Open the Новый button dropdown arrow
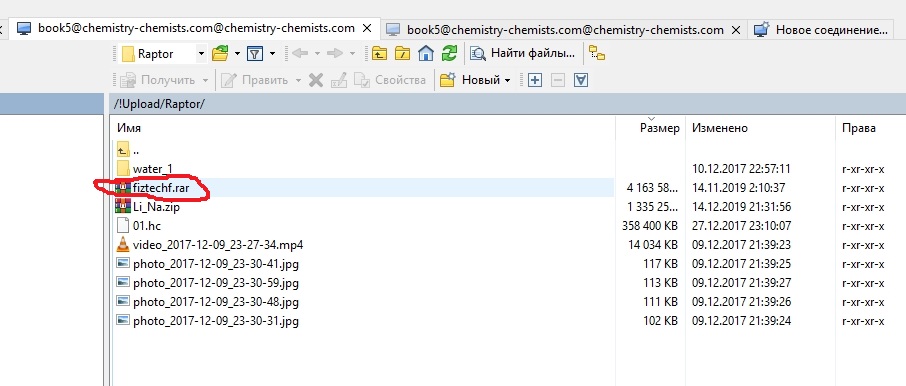The image size is (906, 386). [x=507, y=80]
